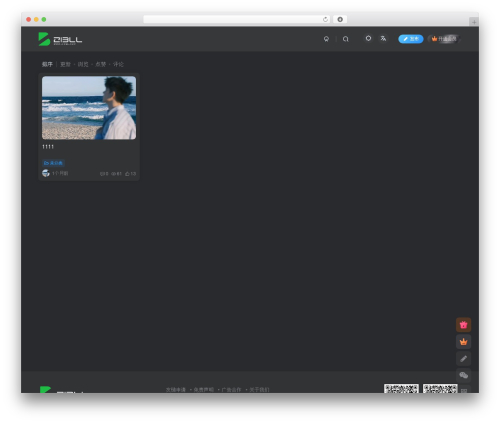The height and width of the screenshot is (423, 500).
Task: Open the post titled 1111
Action: (48, 147)
